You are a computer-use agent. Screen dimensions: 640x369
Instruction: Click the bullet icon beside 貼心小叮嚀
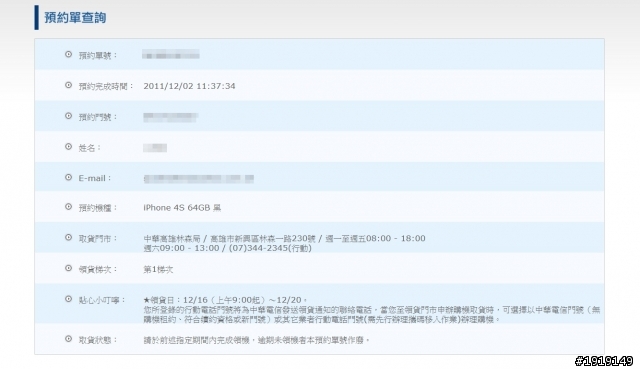[69, 299]
